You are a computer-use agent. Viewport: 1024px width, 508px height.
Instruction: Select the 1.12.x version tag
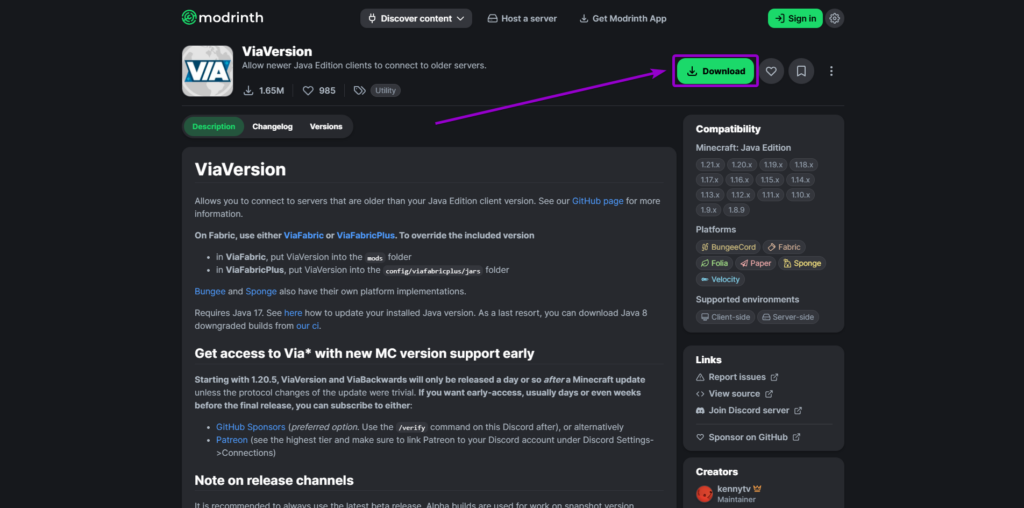coord(741,195)
